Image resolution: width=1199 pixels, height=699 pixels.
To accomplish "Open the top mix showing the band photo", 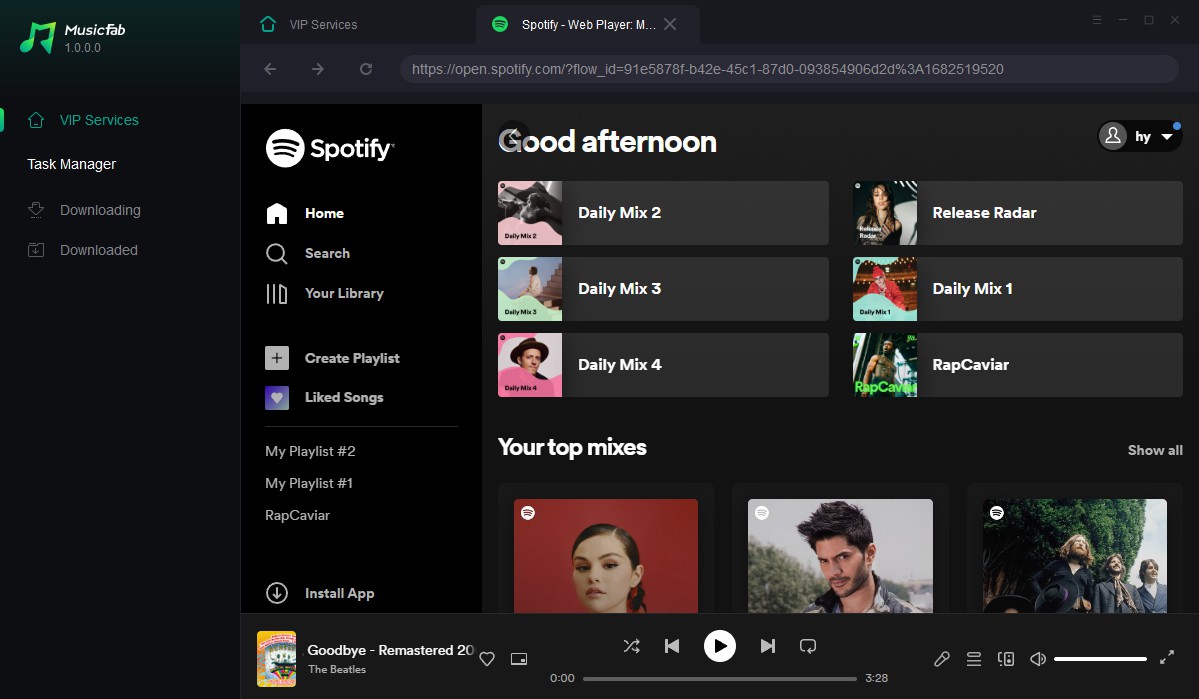I will click(x=1074, y=556).
